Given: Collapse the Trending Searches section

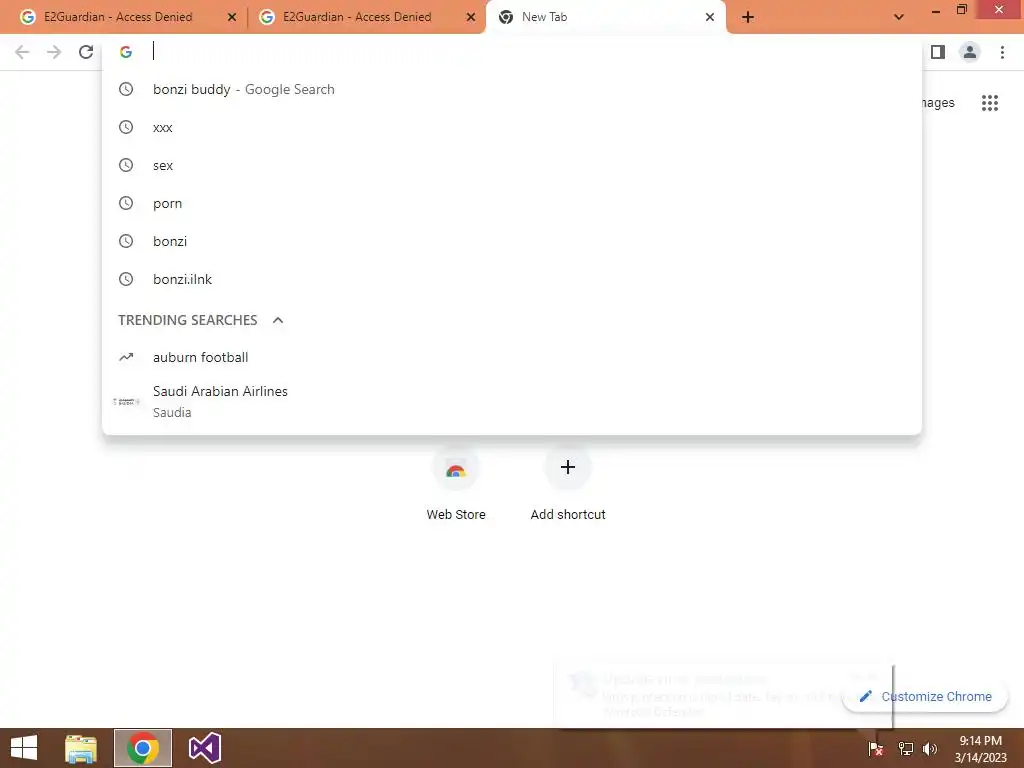Looking at the screenshot, I should point(278,320).
